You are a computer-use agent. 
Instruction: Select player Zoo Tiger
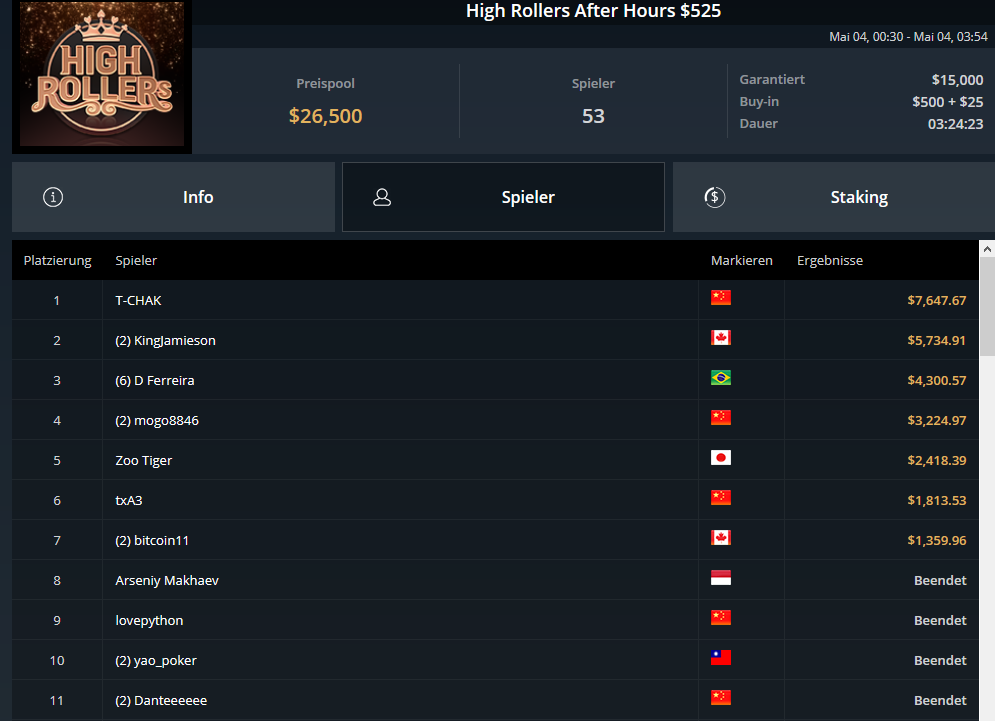[x=143, y=460]
